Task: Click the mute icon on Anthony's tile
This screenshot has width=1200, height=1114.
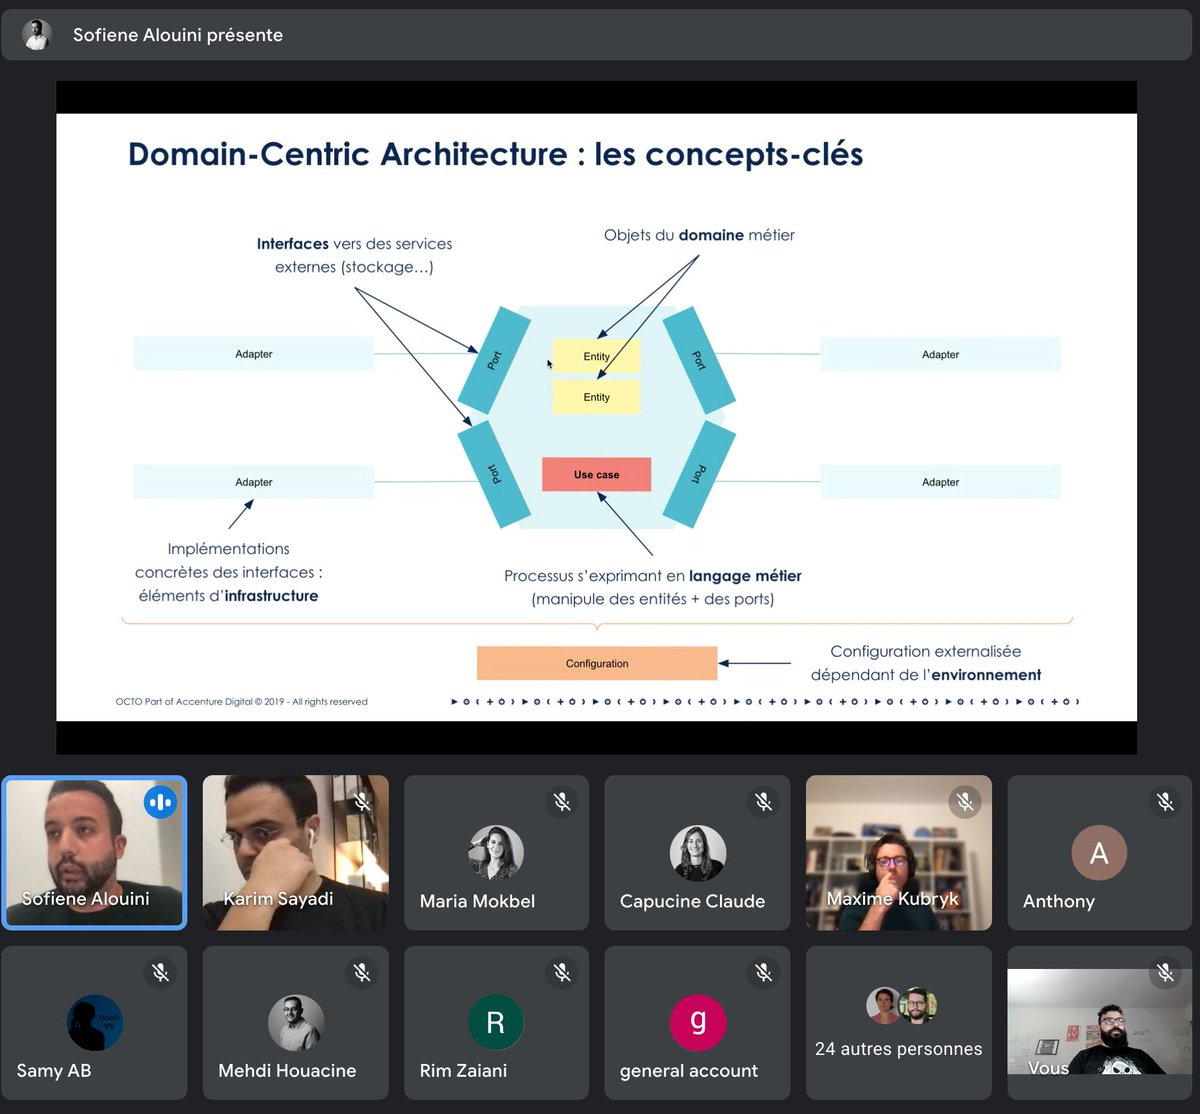Action: [1166, 802]
